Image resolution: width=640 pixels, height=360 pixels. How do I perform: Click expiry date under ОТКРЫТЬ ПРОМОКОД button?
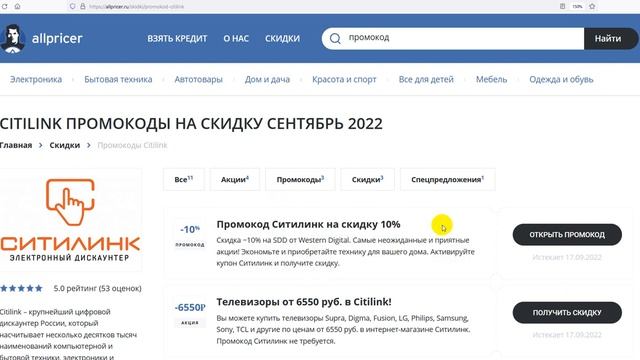coord(567,257)
